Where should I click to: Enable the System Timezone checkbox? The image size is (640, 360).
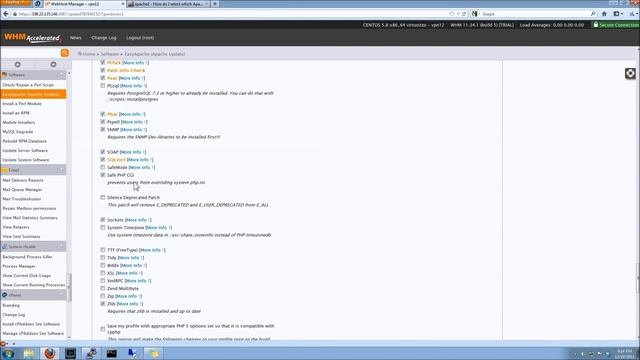tap(103, 227)
